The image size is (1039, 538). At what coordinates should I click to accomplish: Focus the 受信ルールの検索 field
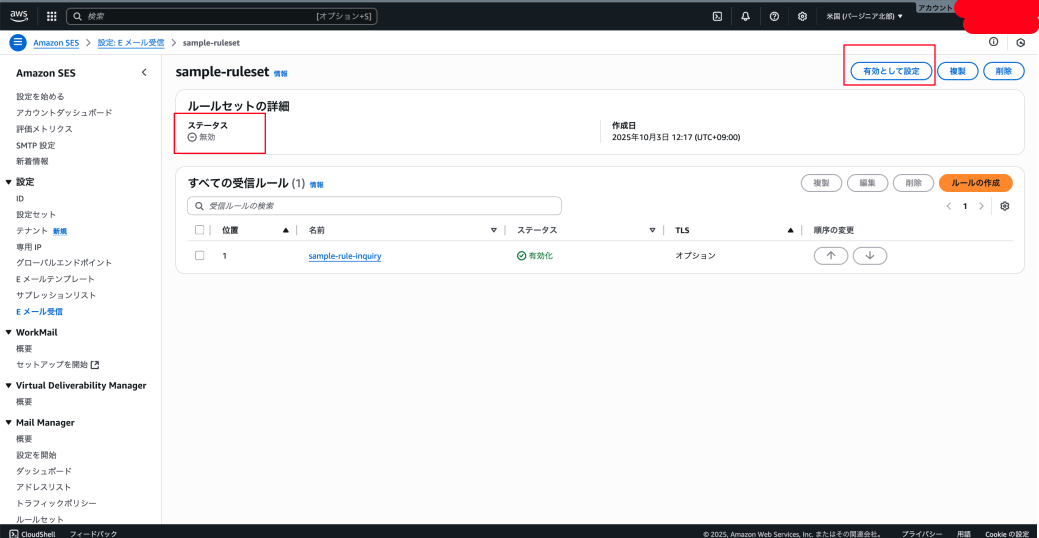(x=374, y=206)
